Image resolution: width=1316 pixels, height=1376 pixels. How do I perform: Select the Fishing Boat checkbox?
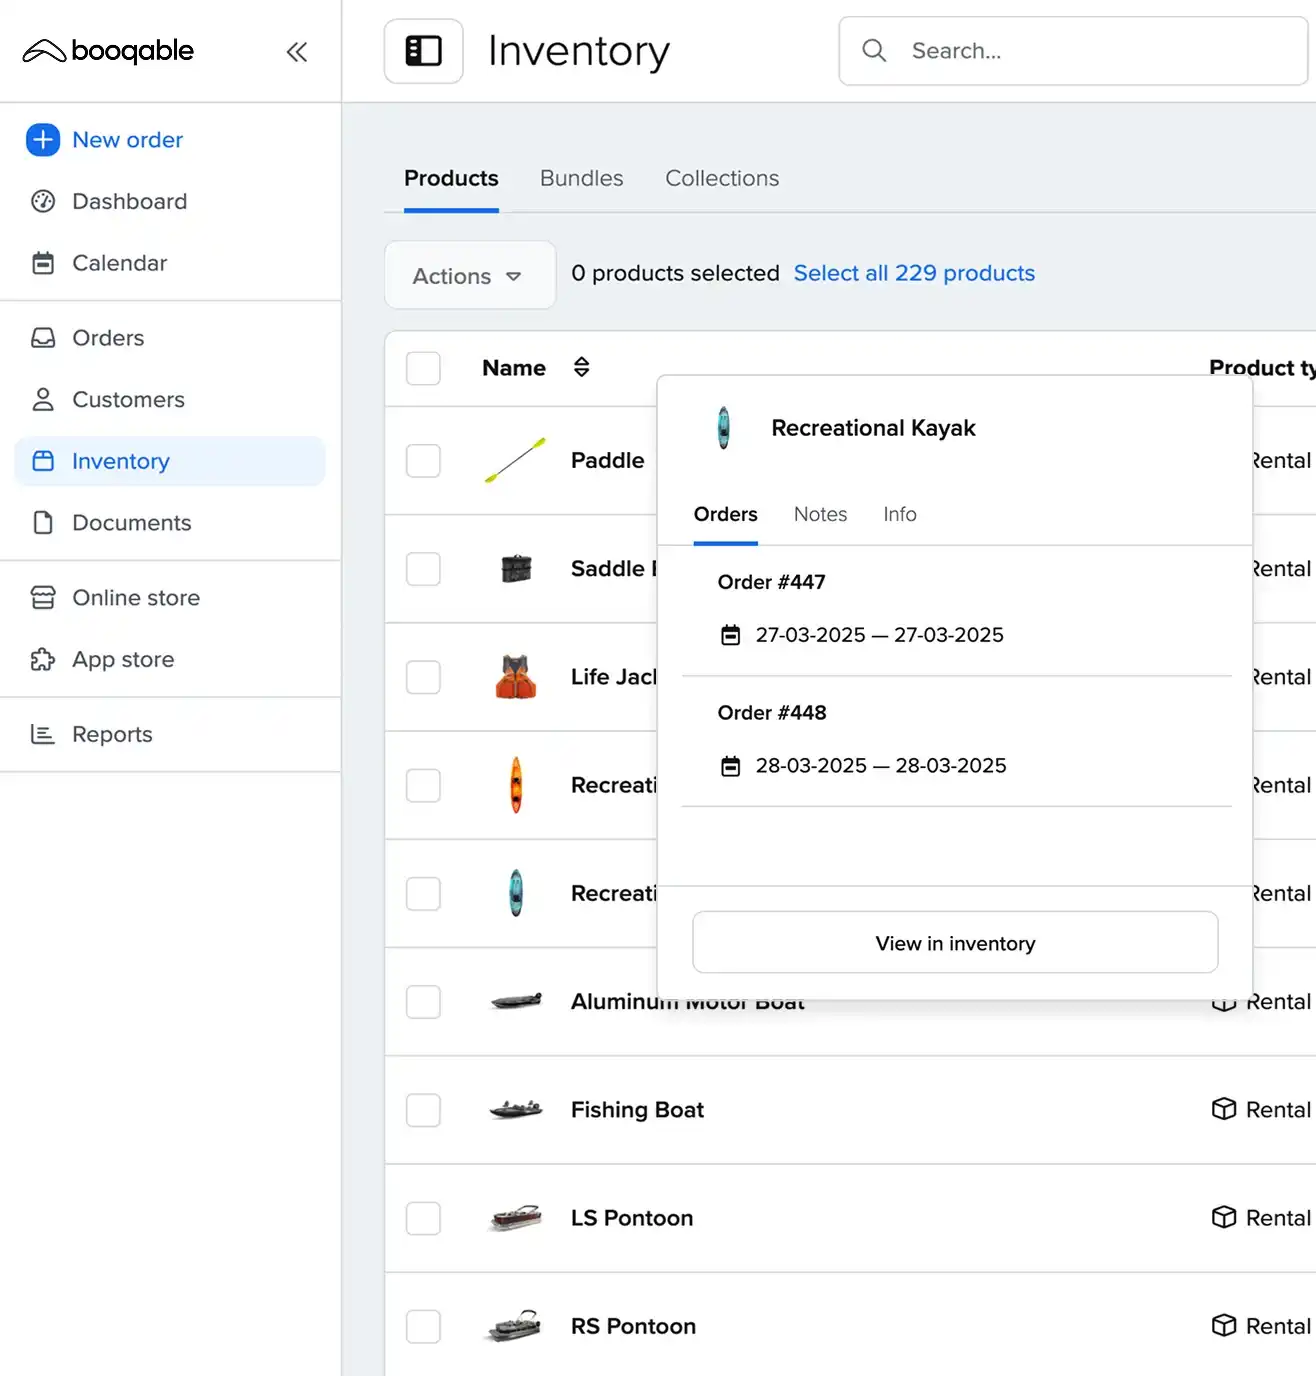(423, 1110)
